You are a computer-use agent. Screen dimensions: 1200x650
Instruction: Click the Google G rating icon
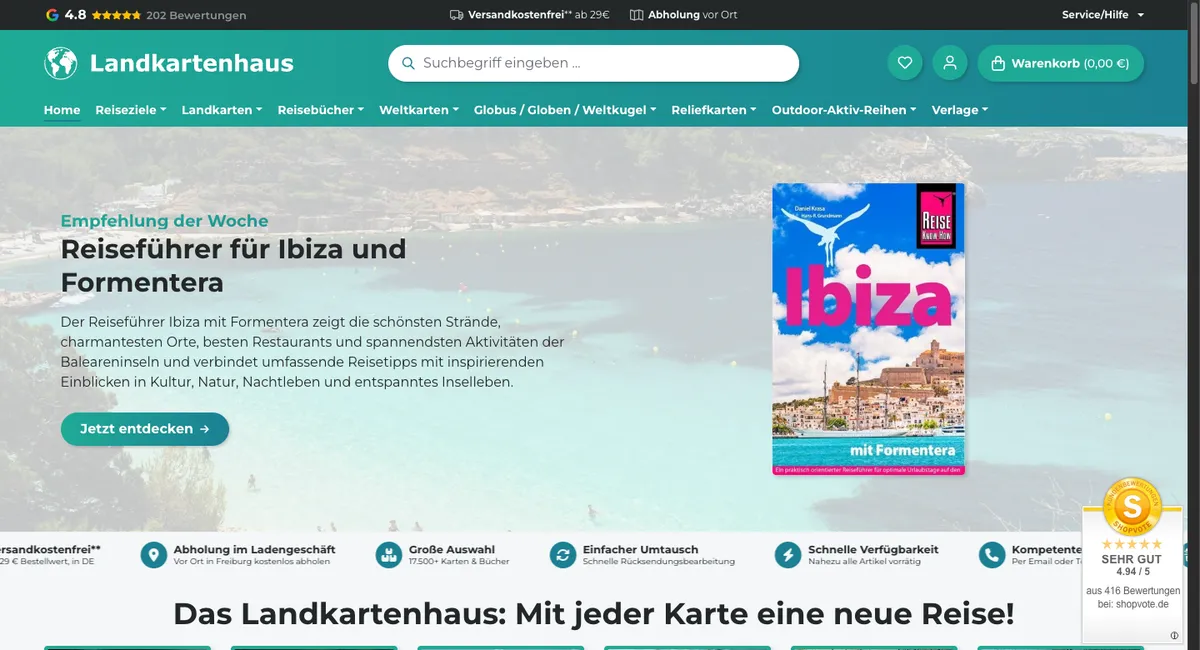click(x=52, y=15)
